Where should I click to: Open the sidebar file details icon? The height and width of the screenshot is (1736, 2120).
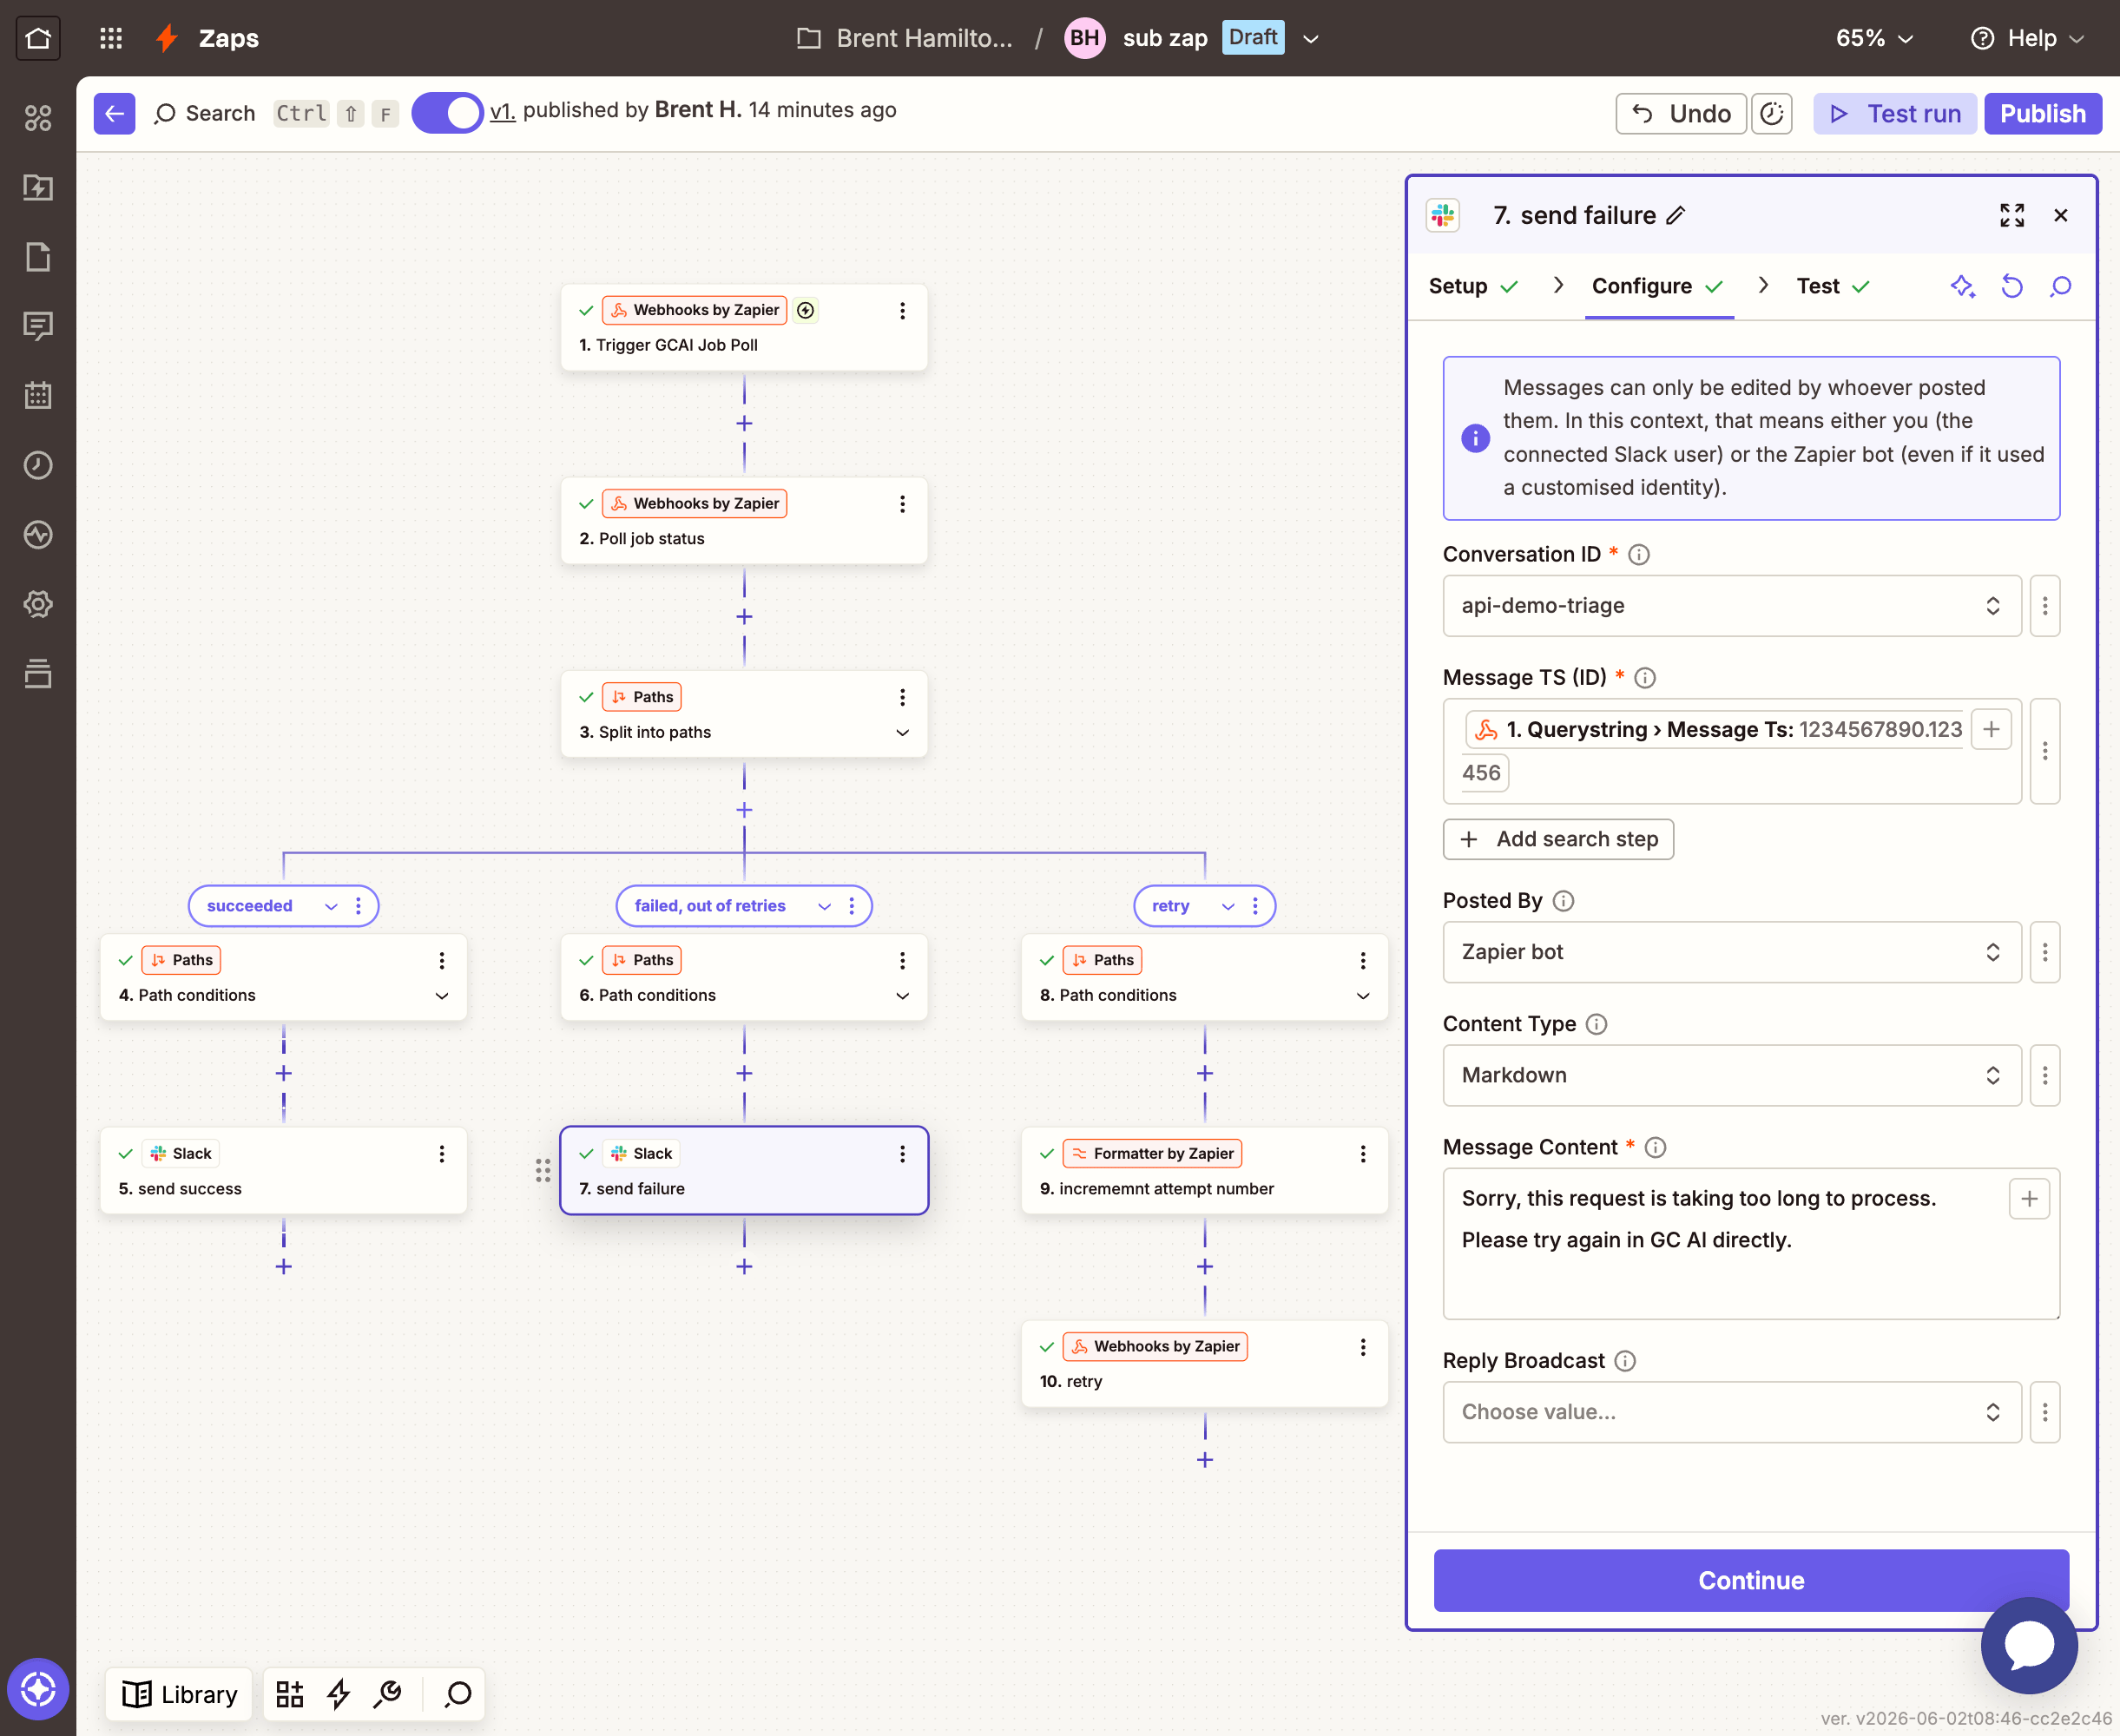[38, 257]
